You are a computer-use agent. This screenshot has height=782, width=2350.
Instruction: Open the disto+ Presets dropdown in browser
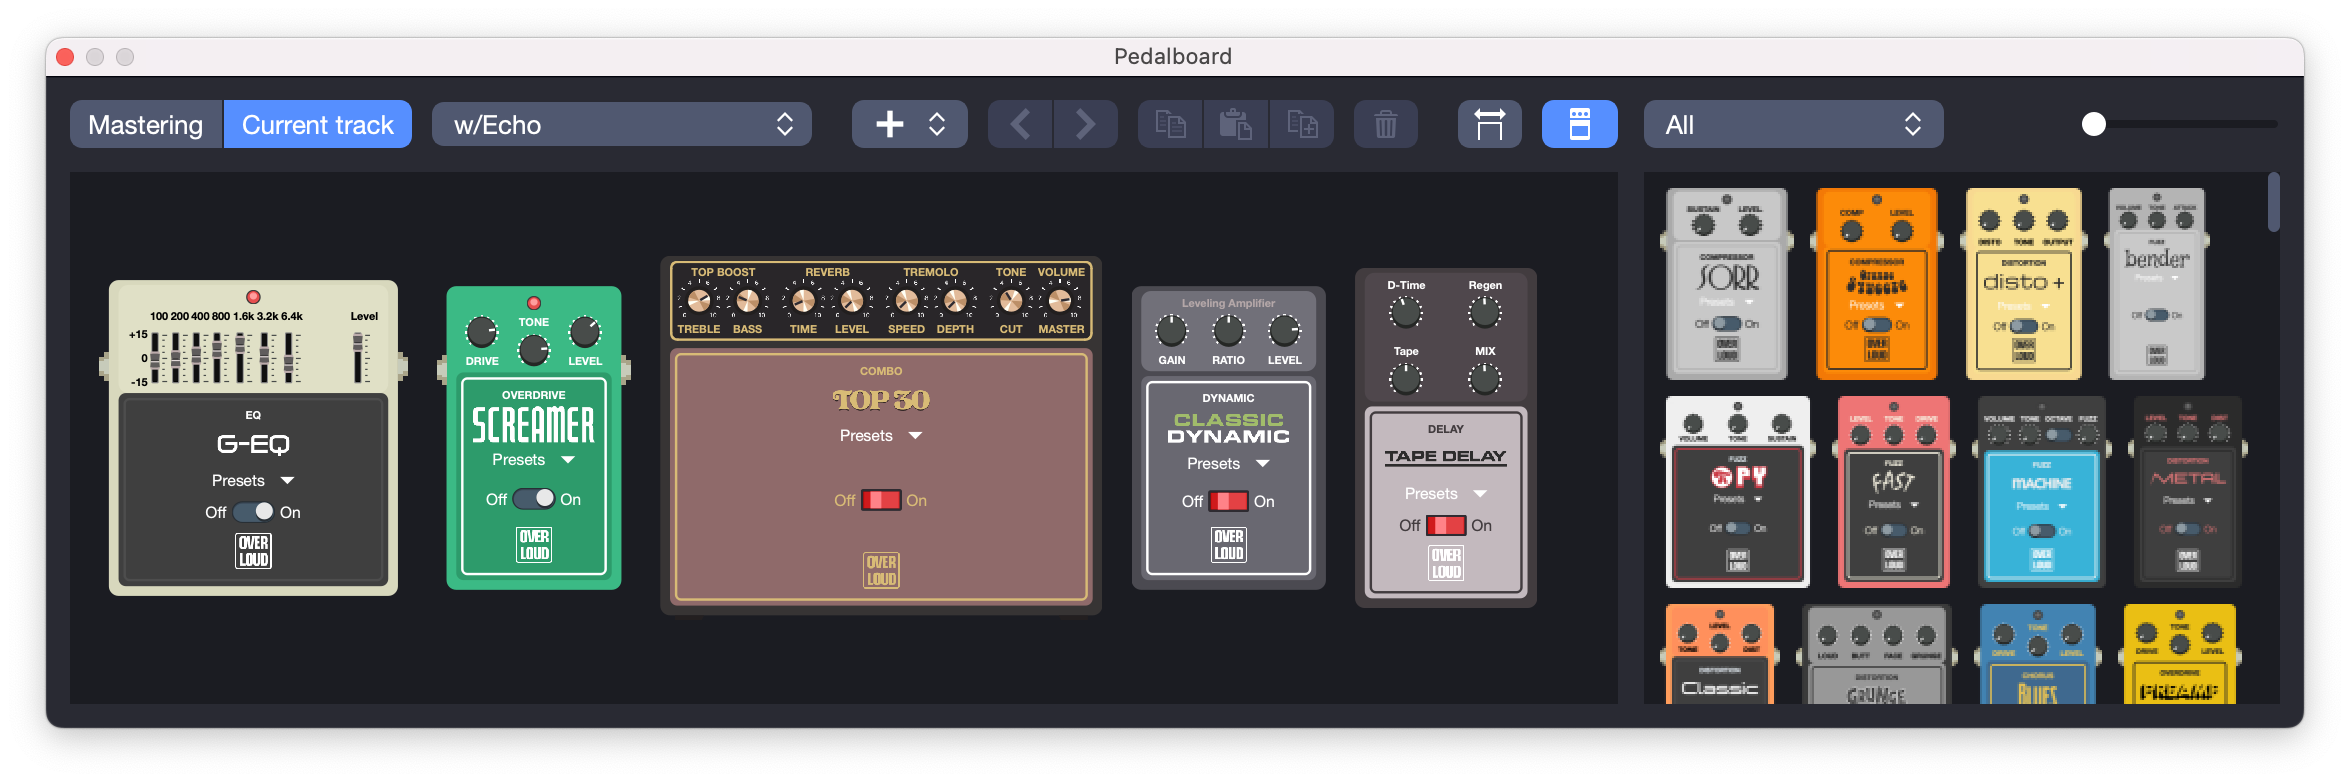coord(2024,306)
